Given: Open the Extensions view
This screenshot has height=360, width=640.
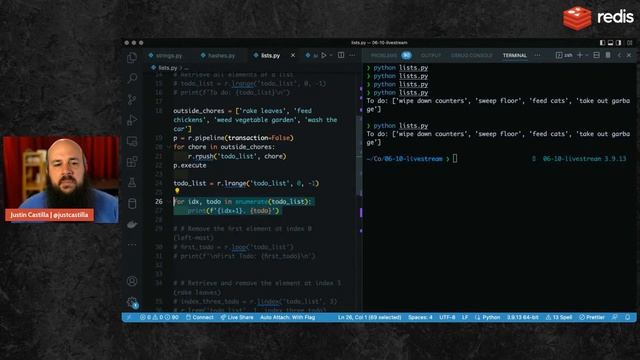Looking at the screenshot, I should point(132,162).
